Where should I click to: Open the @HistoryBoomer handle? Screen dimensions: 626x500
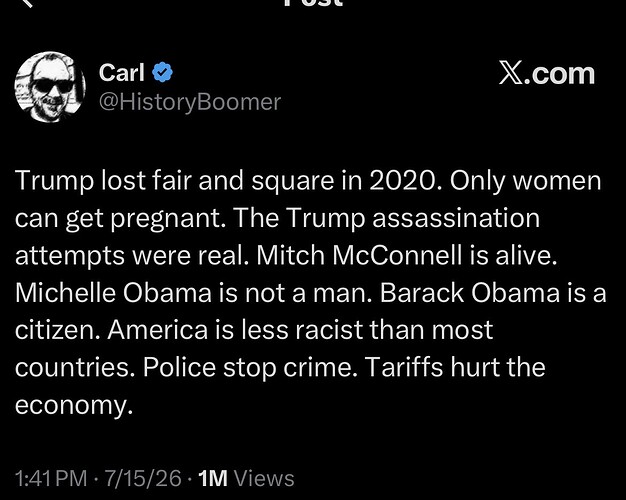coord(190,102)
